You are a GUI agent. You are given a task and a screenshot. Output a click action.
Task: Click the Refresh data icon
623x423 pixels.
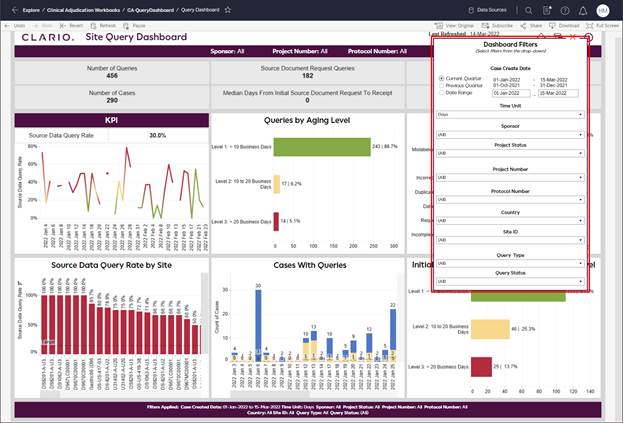tap(104, 24)
